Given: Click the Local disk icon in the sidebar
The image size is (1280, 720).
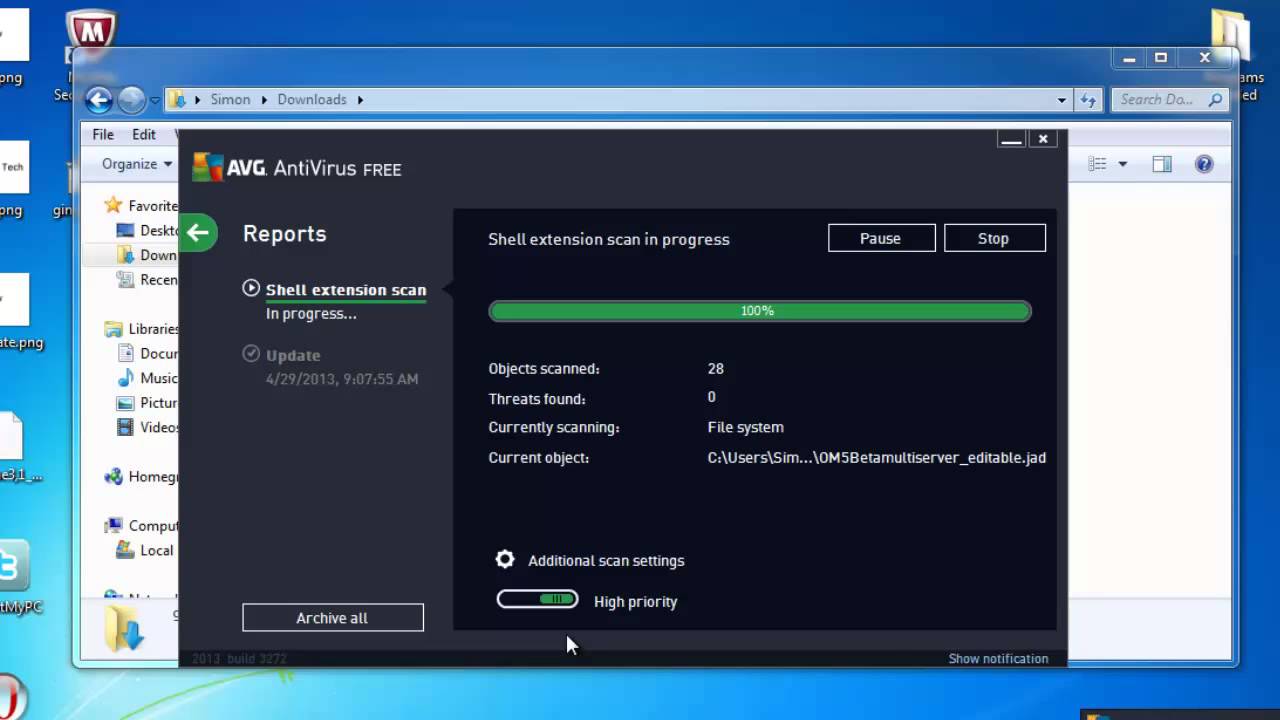Looking at the screenshot, I should [x=125, y=550].
